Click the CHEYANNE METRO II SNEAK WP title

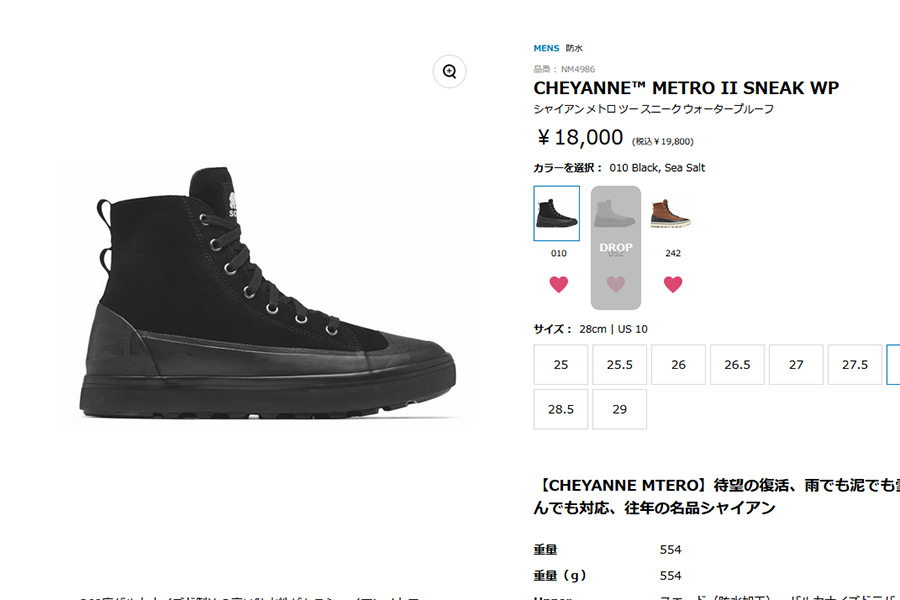tap(686, 88)
